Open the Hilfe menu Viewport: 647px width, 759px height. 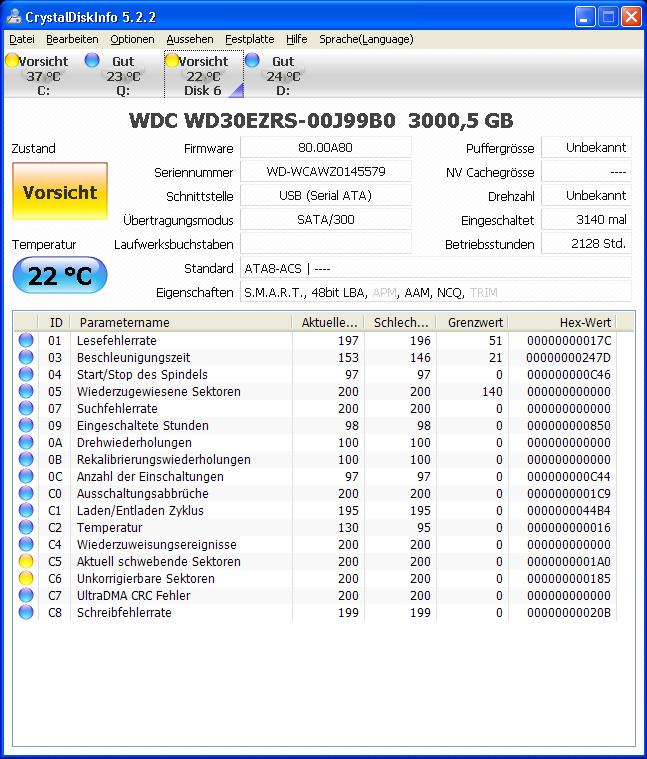tap(296, 39)
